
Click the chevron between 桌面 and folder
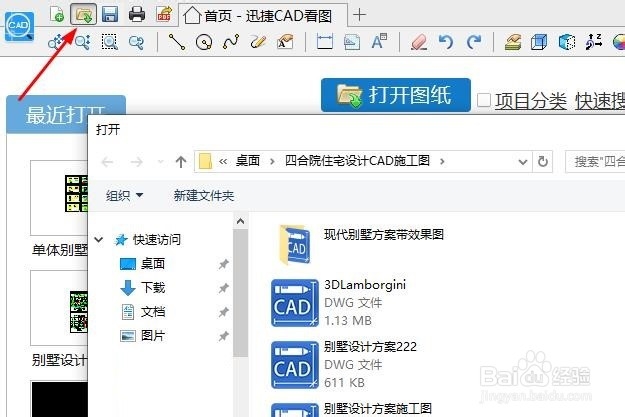pos(272,161)
